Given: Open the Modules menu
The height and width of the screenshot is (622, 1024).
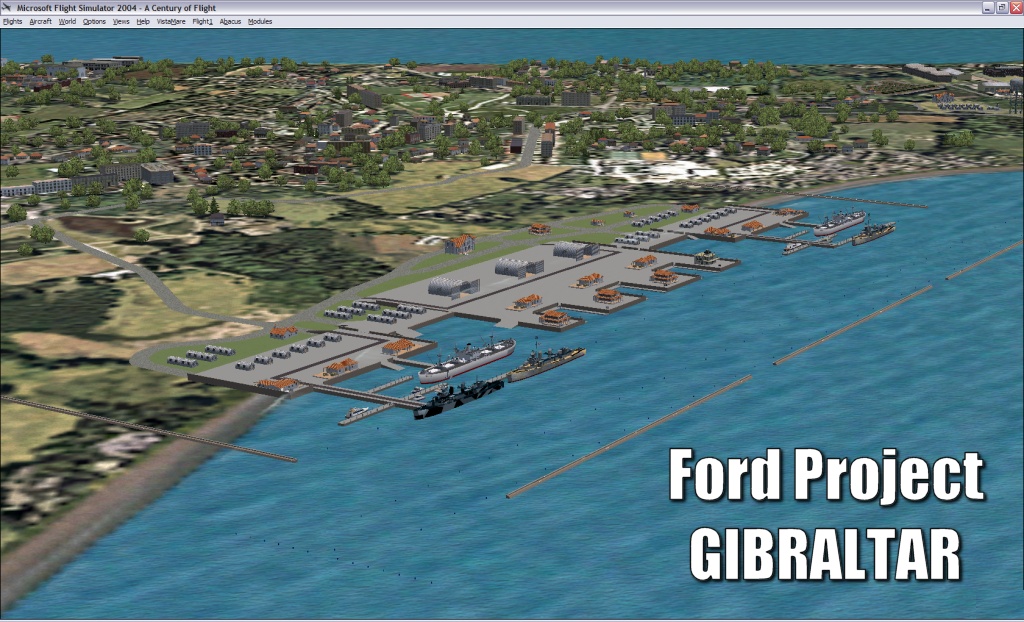Looking at the screenshot, I should 260,22.
